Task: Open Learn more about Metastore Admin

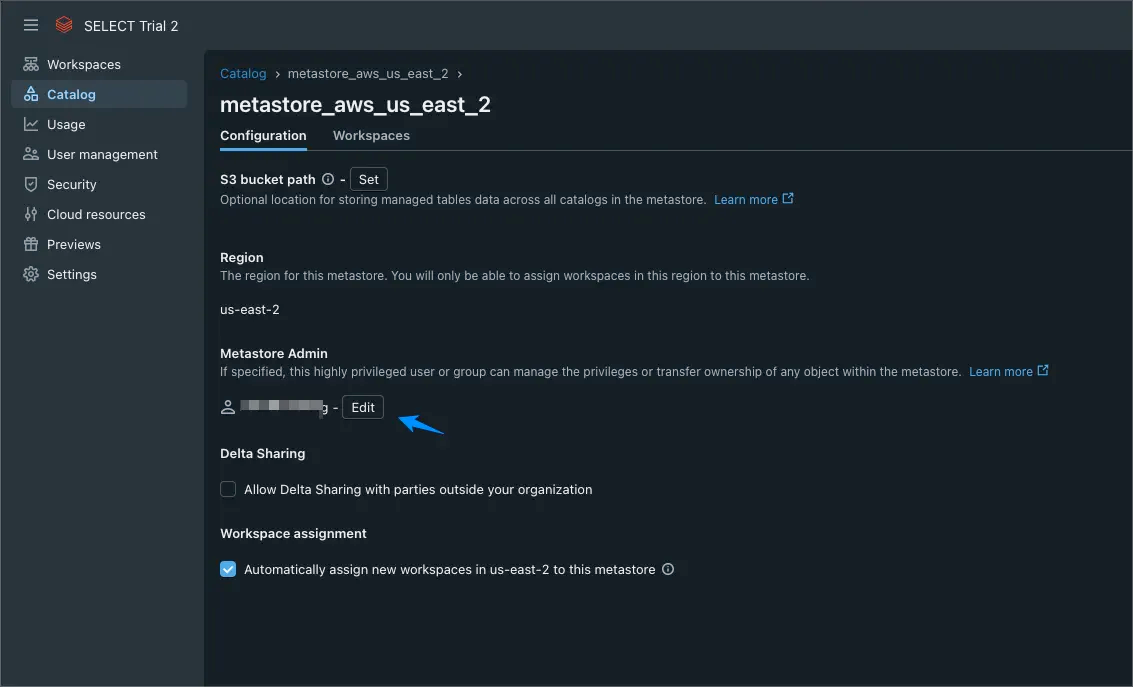Action: (x=1003, y=371)
